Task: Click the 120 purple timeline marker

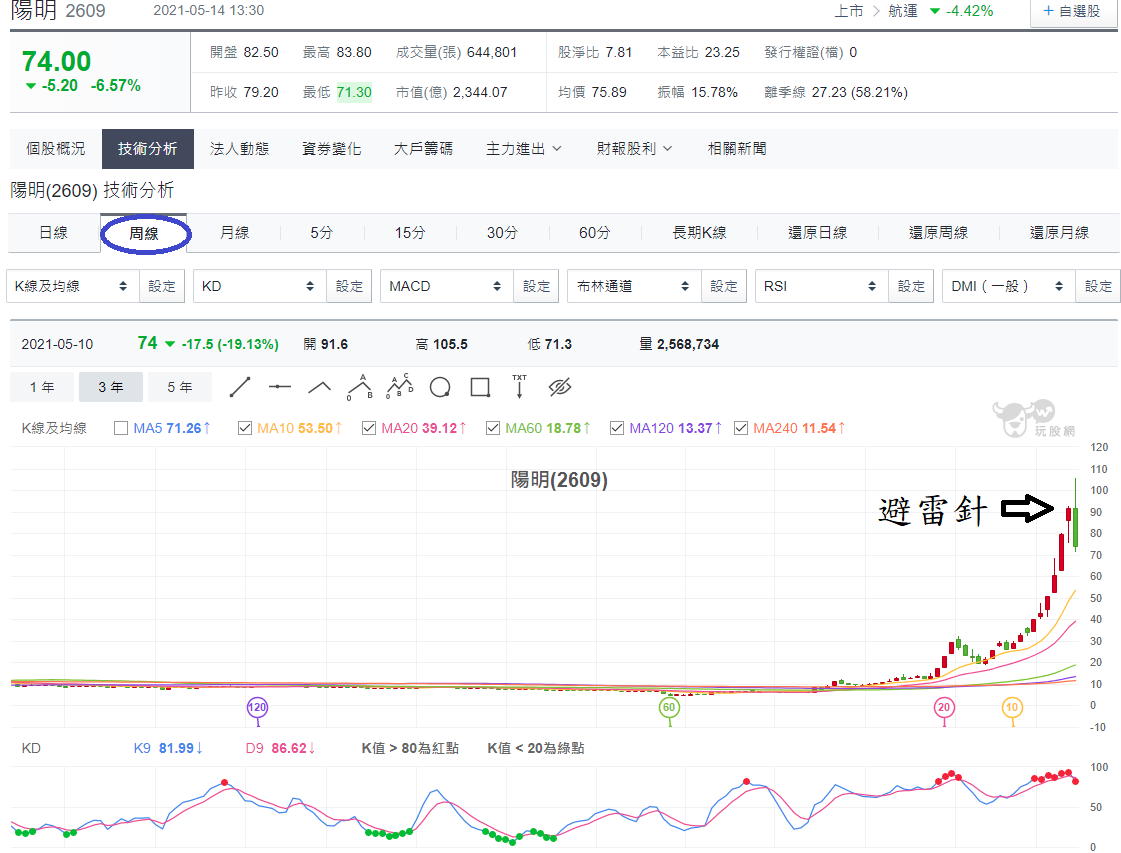Action: click(x=257, y=707)
